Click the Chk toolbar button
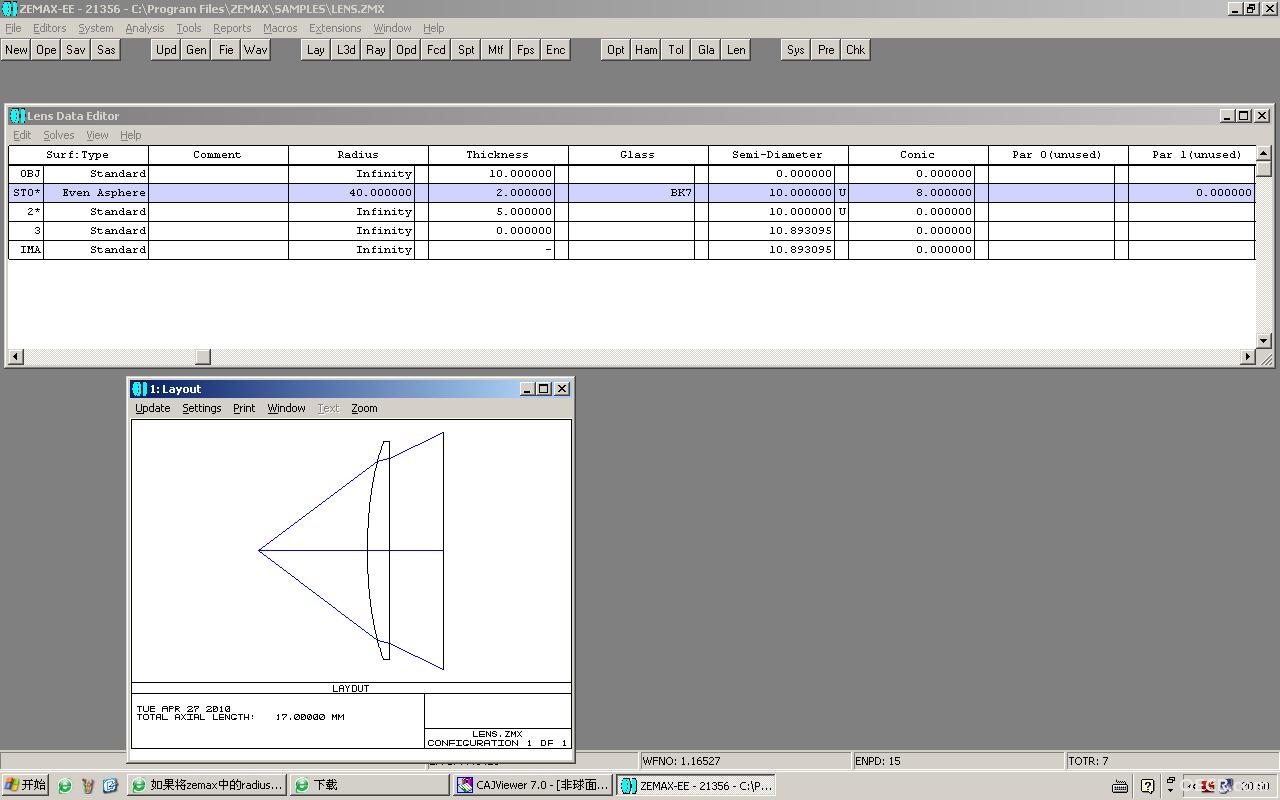This screenshot has height=800, width=1280. 856,50
